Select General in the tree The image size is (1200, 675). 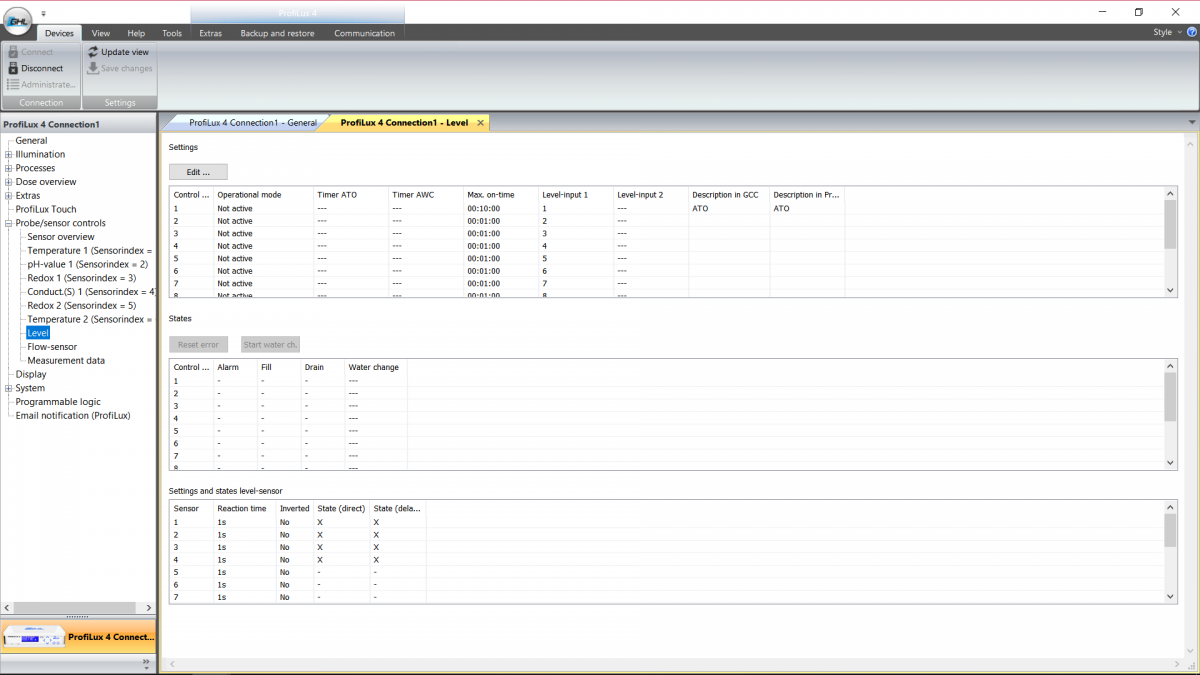[x=31, y=141]
